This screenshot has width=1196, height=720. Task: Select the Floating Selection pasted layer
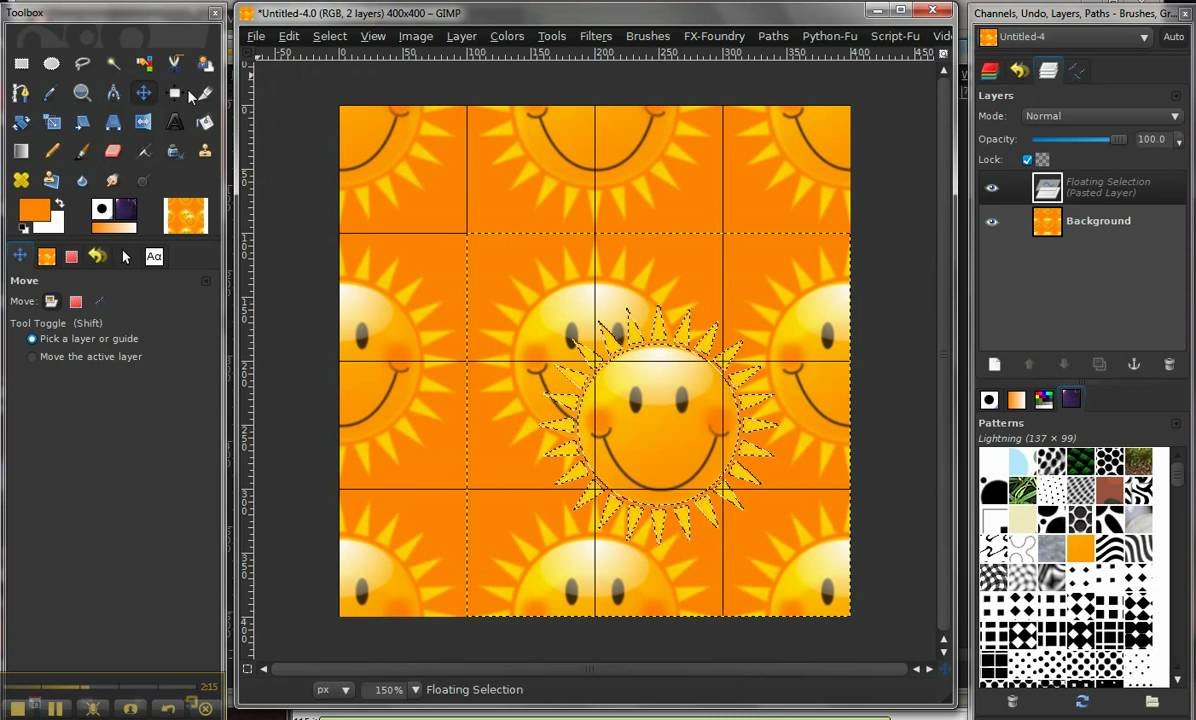(1107, 187)
